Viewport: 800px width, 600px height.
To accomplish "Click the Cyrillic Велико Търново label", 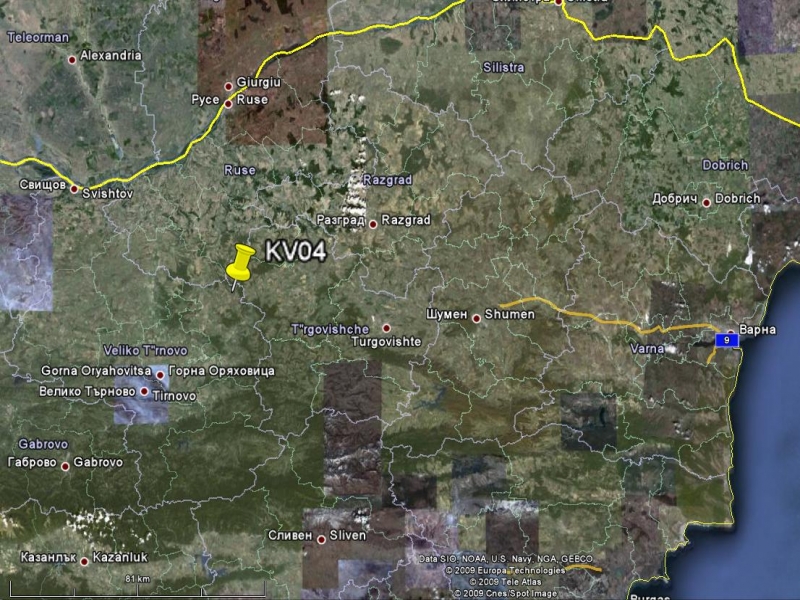I will point(87,391).
